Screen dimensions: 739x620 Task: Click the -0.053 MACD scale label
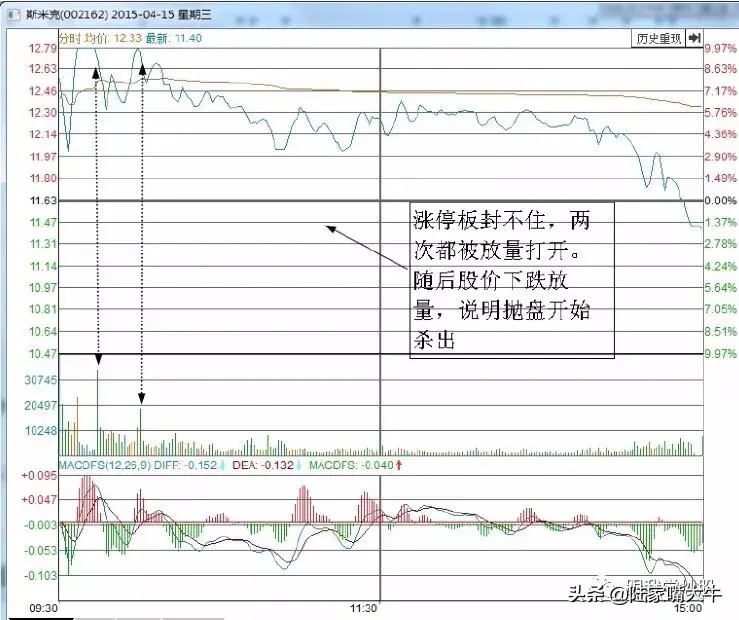(x=41, y=551)
